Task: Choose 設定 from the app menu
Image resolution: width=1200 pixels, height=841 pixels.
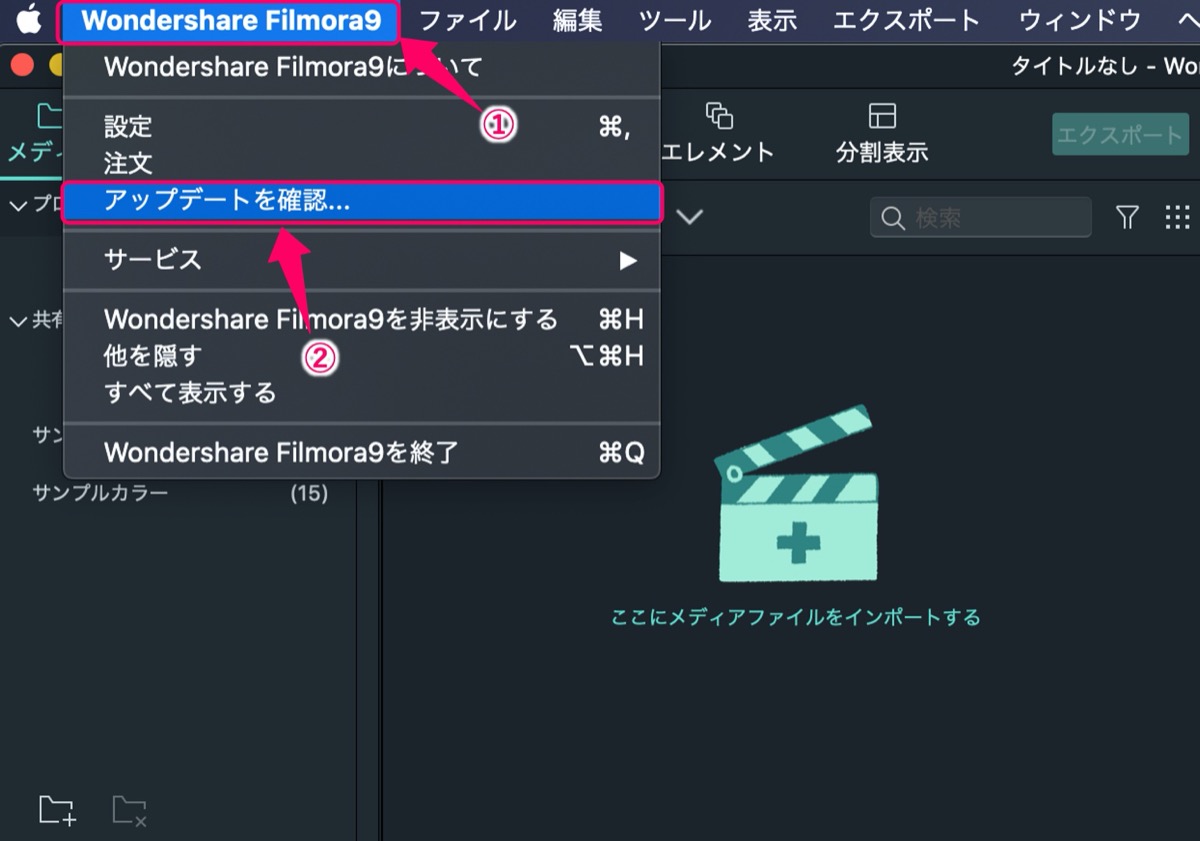Action: (361, 126)
